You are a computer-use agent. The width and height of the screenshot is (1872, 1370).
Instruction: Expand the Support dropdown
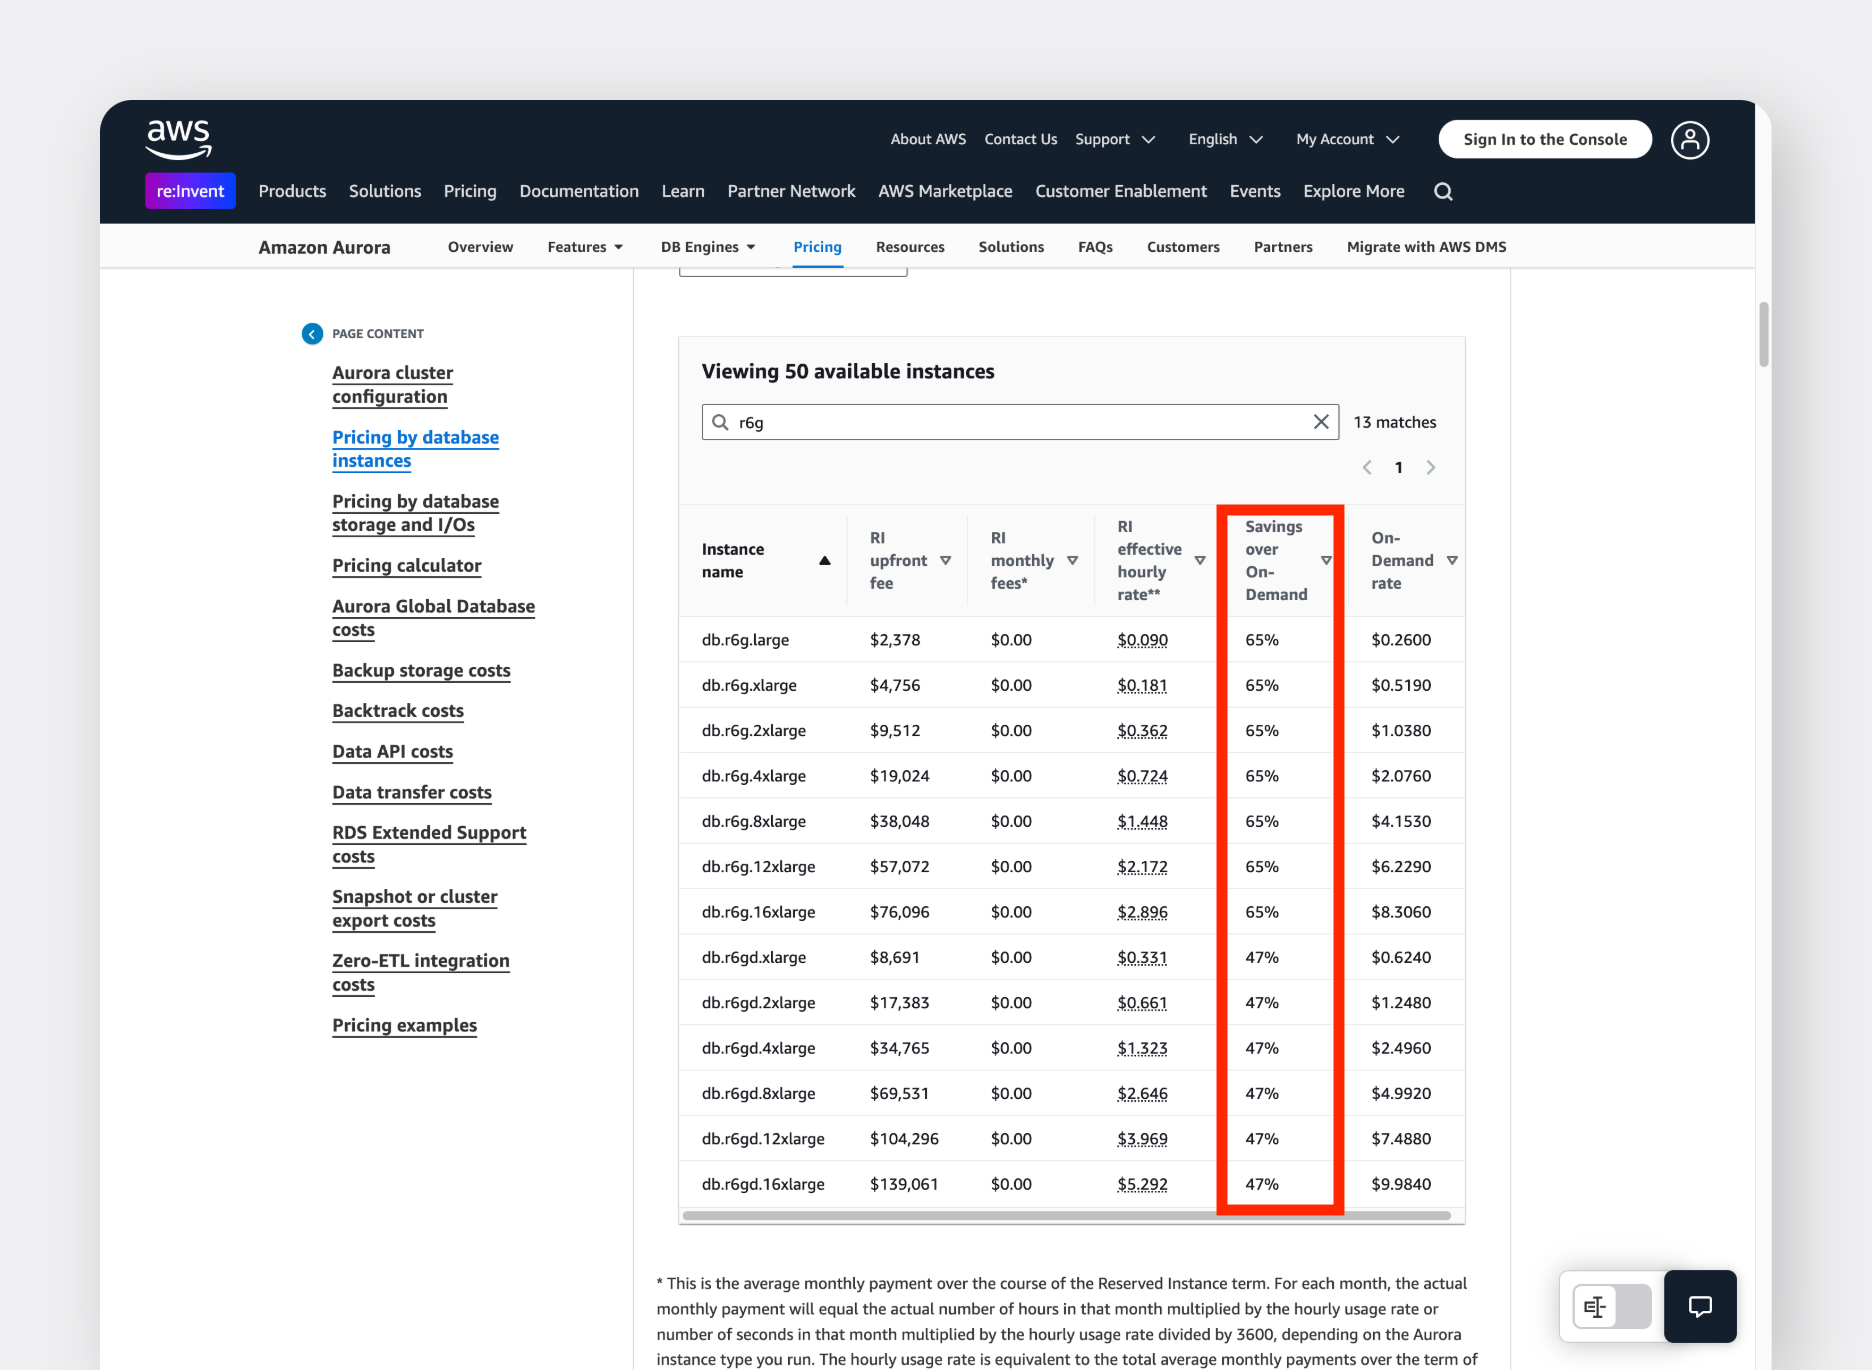pos(1115,139)
